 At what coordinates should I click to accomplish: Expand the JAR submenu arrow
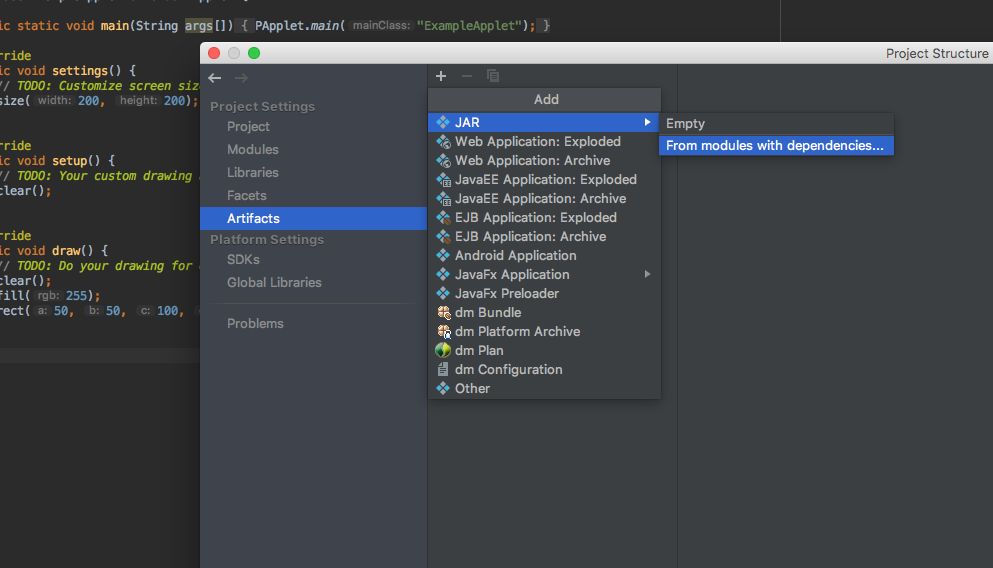click(x=648, y=123)
